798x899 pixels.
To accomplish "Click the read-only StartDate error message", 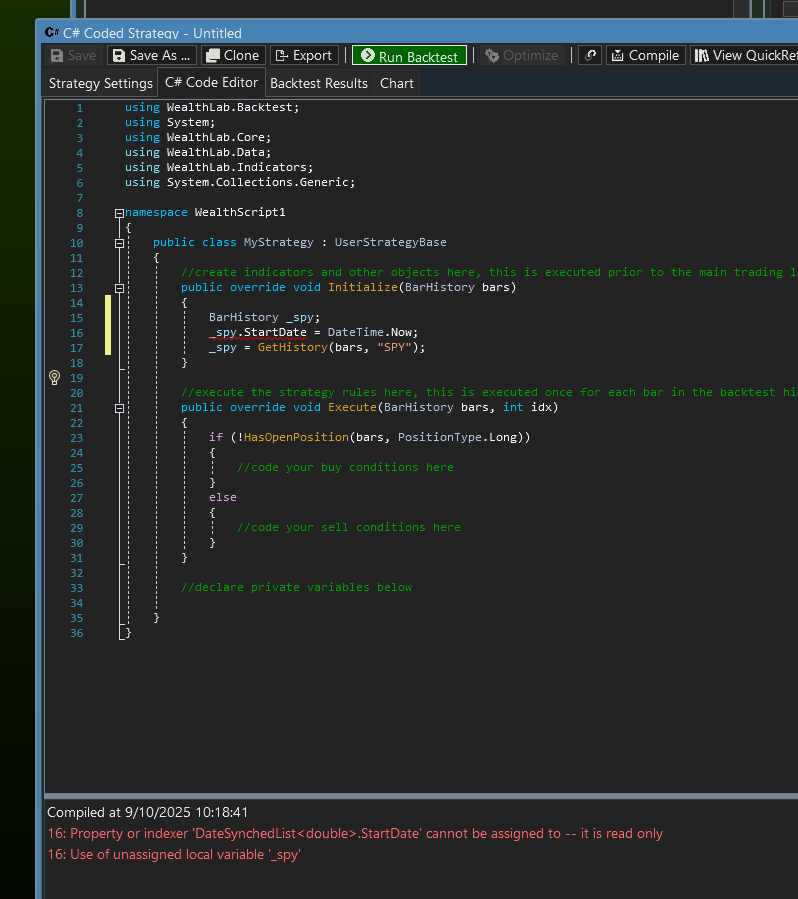I will pos(355,833).
